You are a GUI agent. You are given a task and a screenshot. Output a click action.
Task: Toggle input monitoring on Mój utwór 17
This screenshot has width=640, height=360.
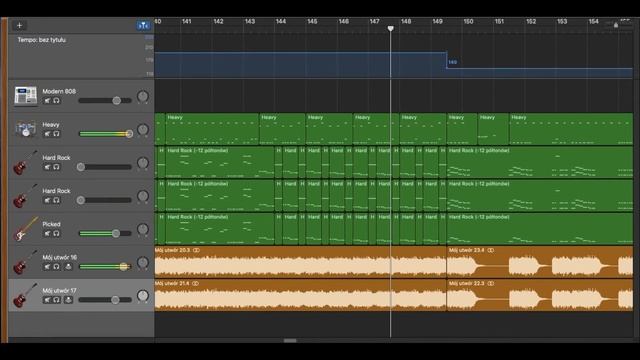click(x=69, y=300)
